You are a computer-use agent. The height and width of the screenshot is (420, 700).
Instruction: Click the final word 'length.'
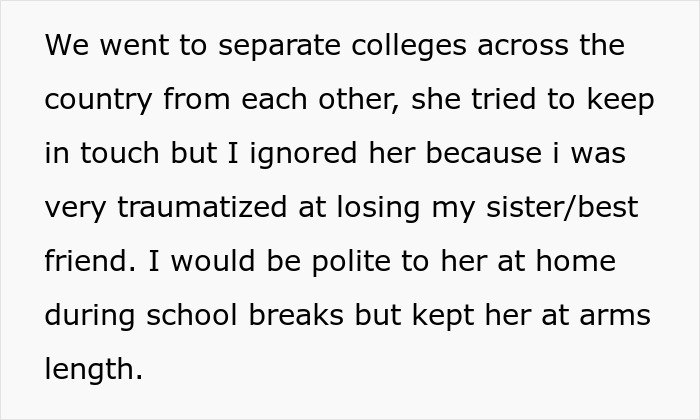coord(94,370)
